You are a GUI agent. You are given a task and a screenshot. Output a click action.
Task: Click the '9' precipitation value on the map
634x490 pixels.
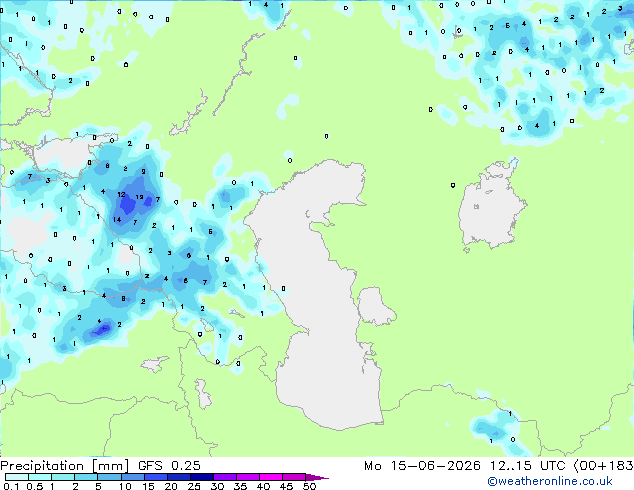coord(143,171)
